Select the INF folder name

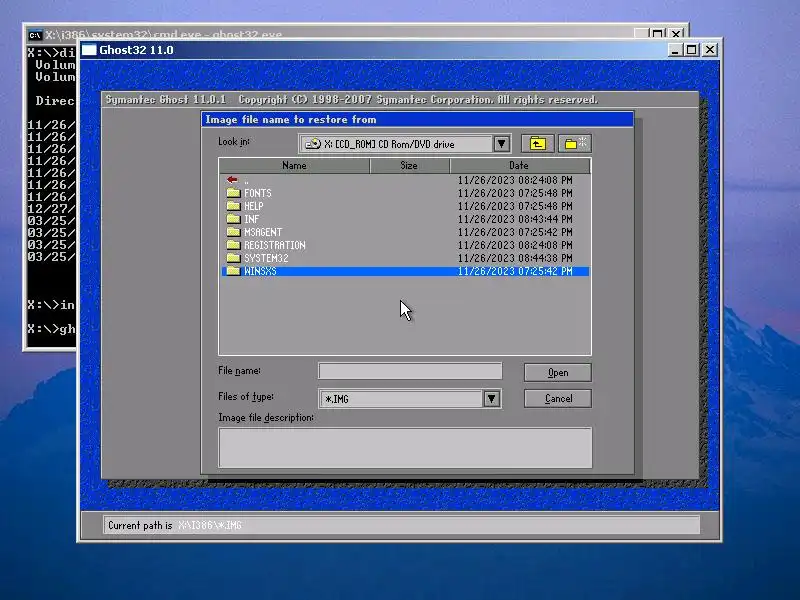(x=252, y=219)
